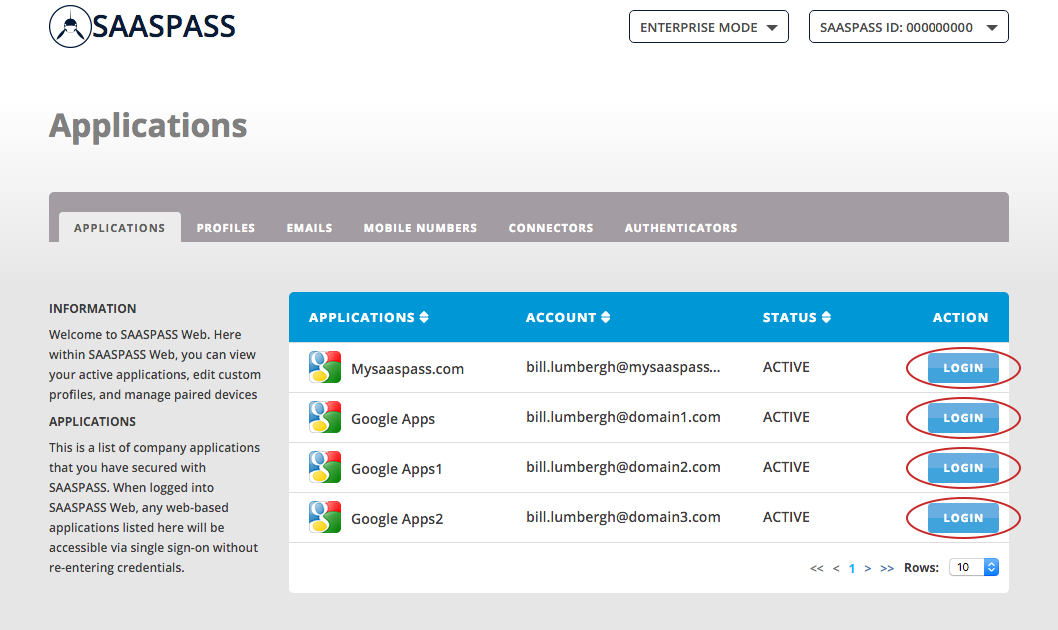Viewport: 1058px width, 630px height.
Task: Open the Enterprise Mode dropdown
Action: (708, 27)
